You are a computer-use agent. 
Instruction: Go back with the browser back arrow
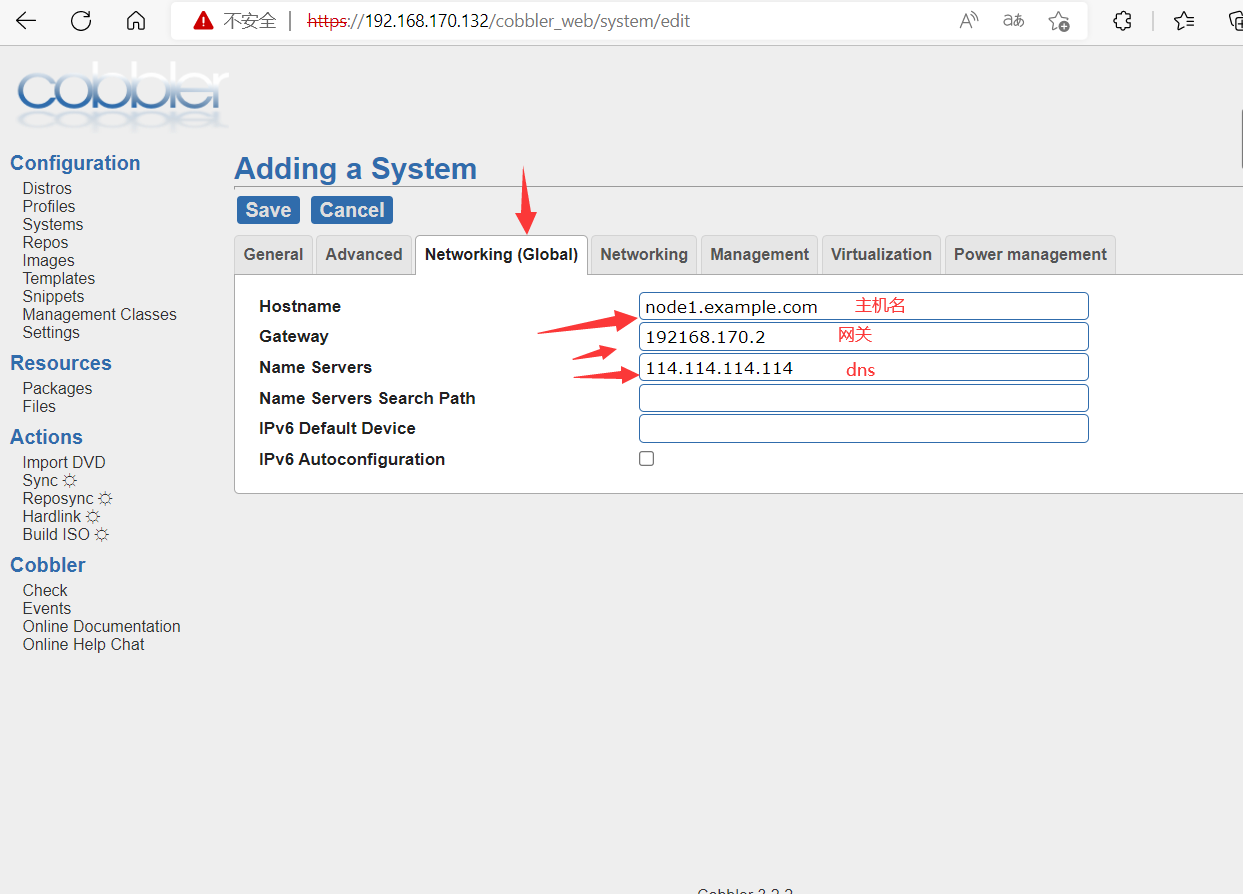click(26, 21)
